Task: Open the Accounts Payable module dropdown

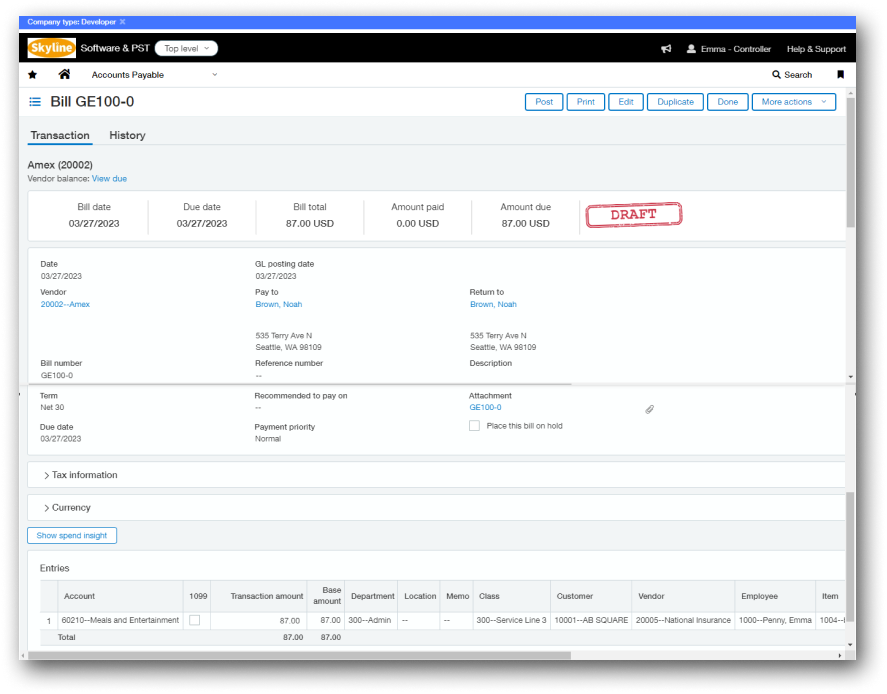Action: click(x=154, y=75)
